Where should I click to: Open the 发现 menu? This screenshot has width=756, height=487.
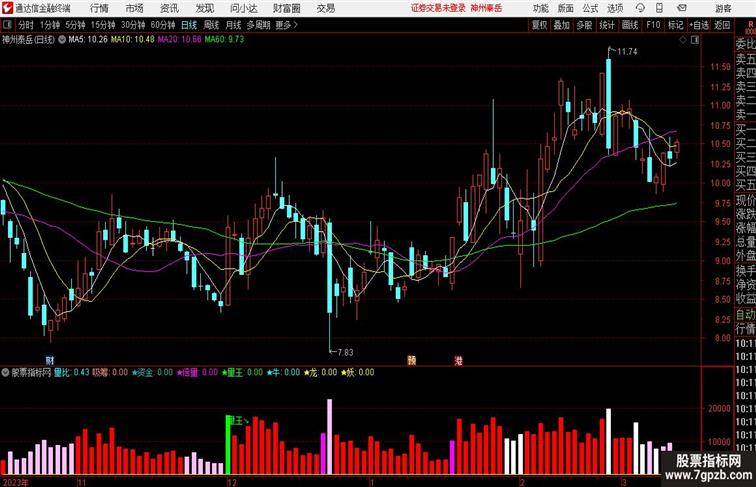(x=204, y=8)
